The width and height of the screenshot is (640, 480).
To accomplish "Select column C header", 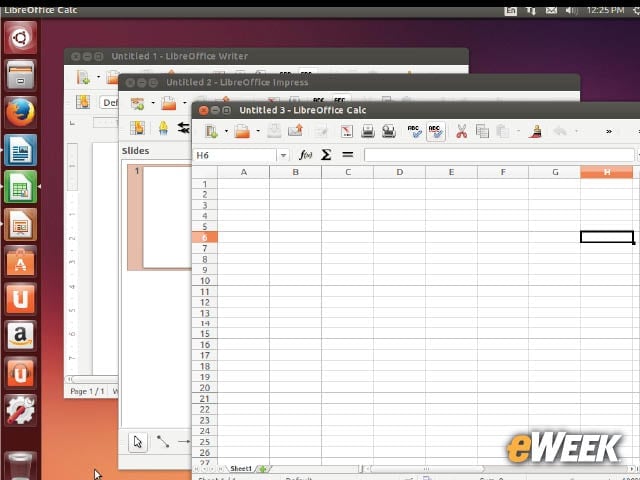I will (347, 172).
